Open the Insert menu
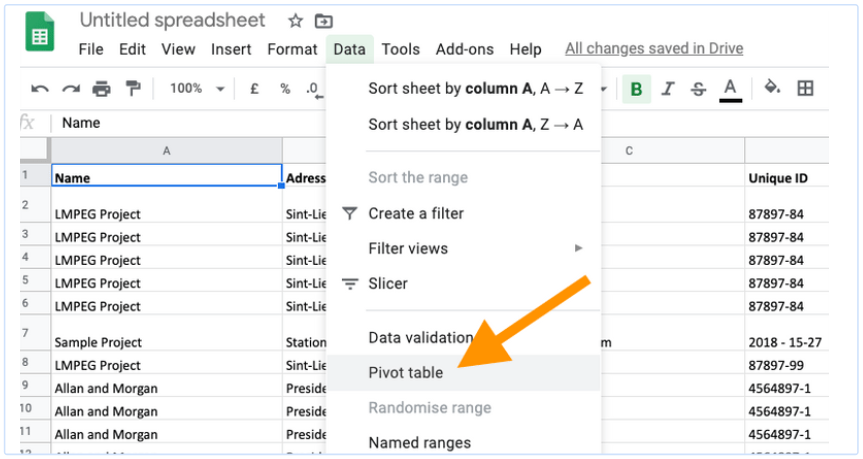 click(231, 49)
